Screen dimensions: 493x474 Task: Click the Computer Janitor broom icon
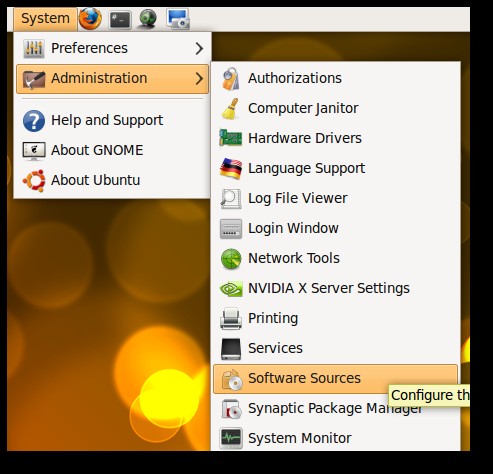[231, 109]
